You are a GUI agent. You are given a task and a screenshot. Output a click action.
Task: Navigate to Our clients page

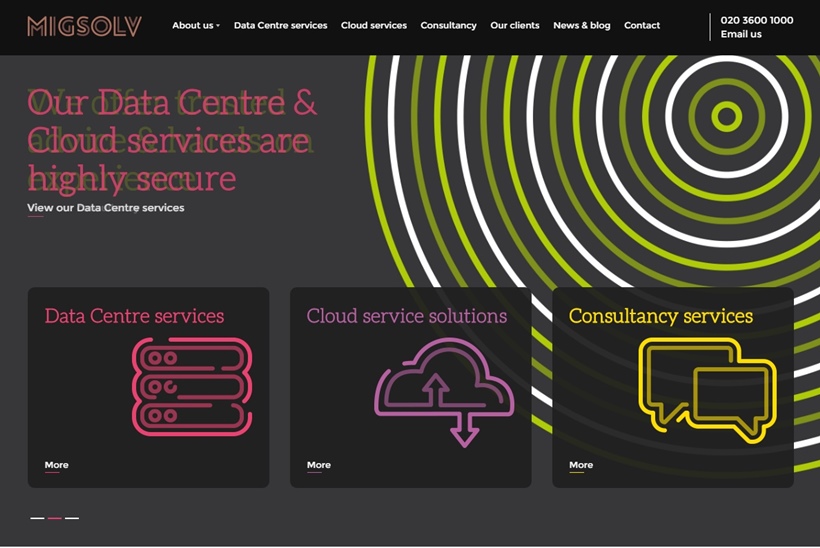click(x=514, y=25)
